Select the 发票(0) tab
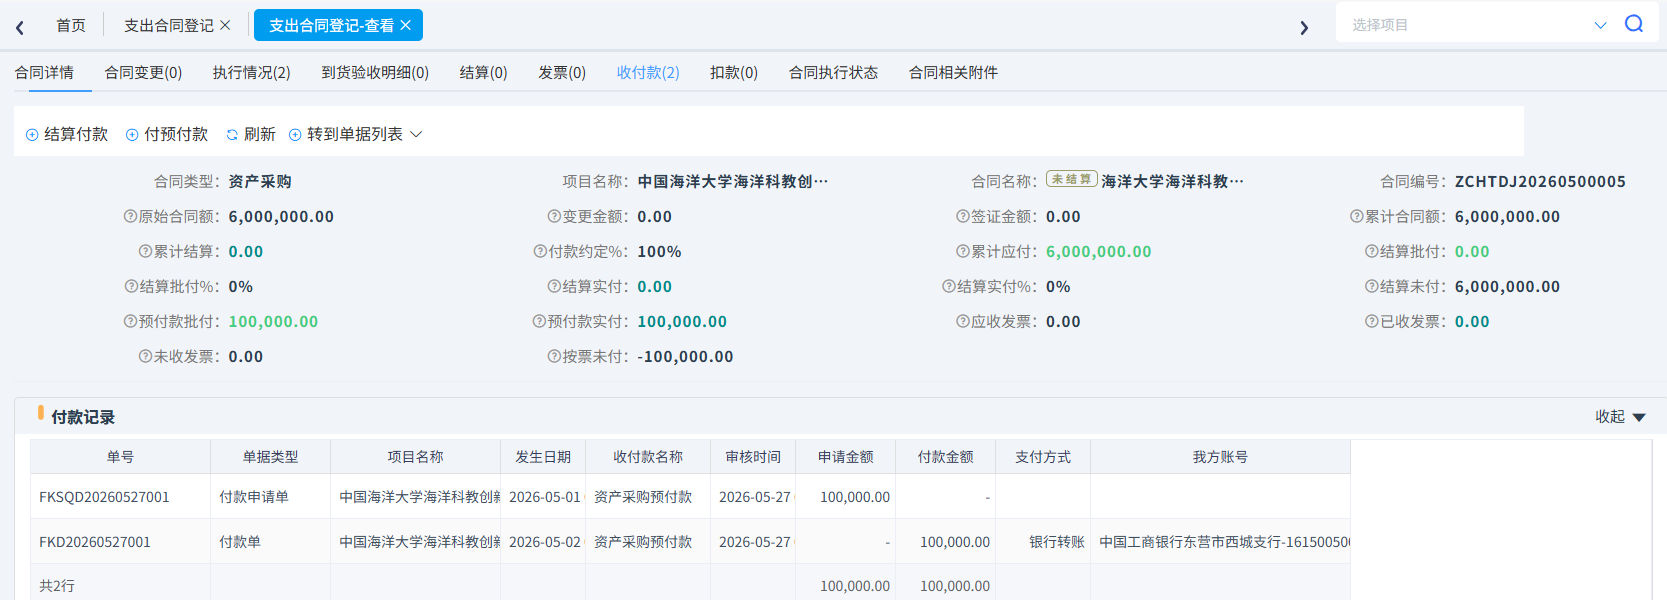This screenshot has width=1667, height=600. (x=562, y=72)
